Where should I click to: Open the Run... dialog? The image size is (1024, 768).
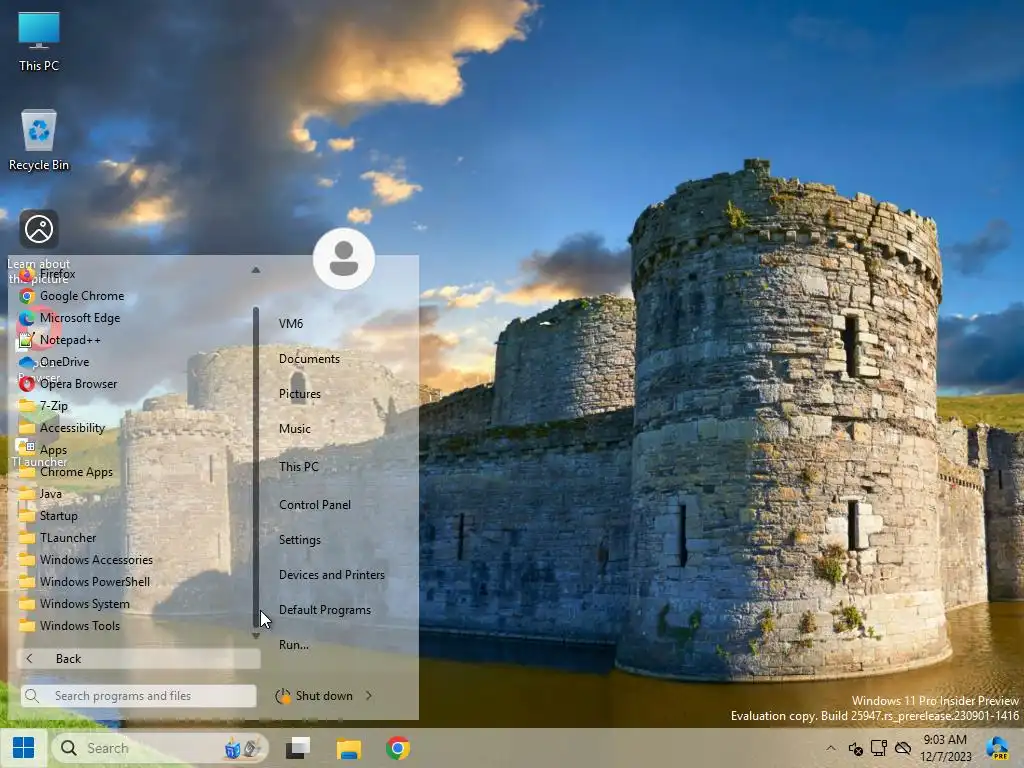coord(294,645)
